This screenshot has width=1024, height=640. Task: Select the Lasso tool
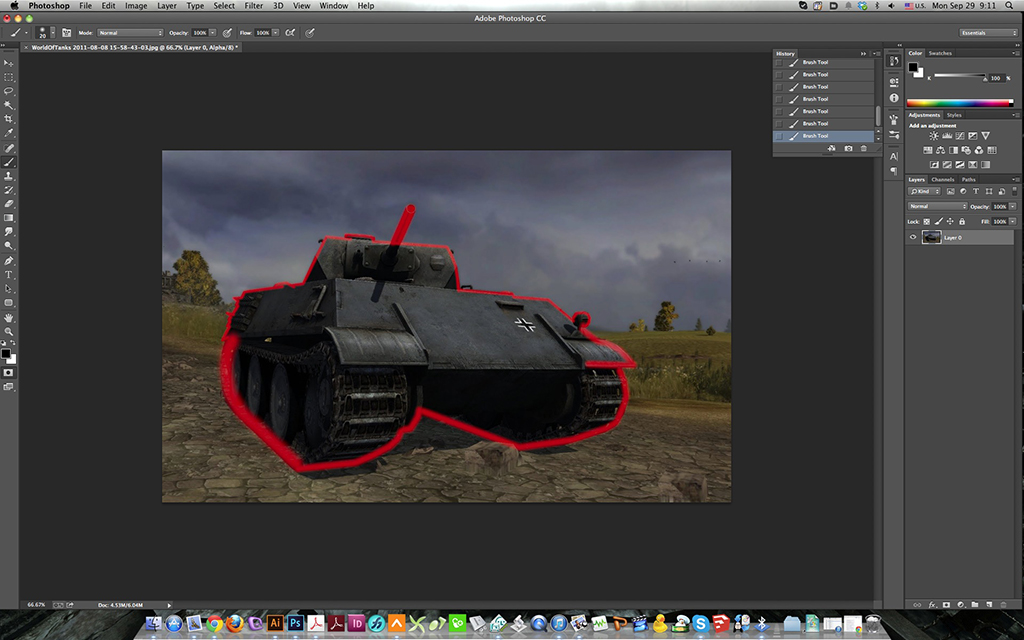pyautogui.click(x=8, y=91)
